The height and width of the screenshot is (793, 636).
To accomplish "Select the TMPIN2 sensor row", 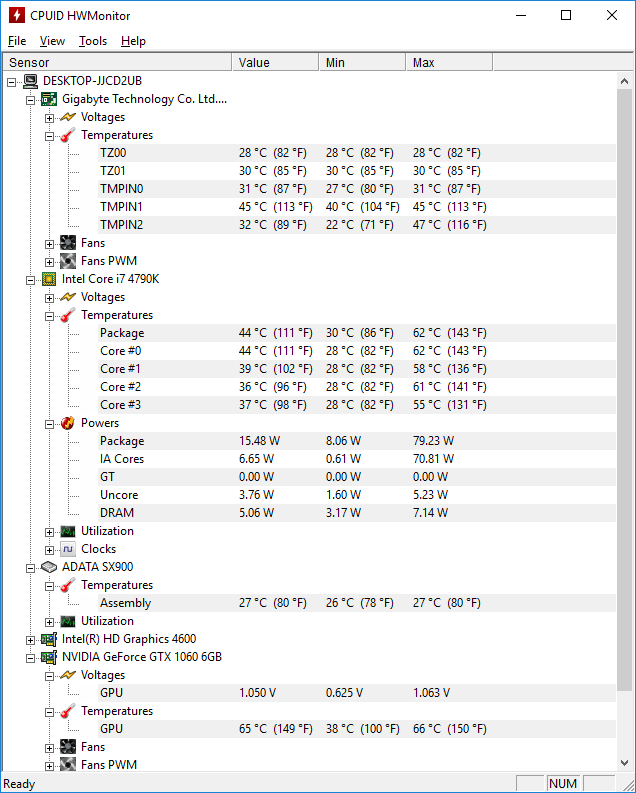I will coord(357,225).
